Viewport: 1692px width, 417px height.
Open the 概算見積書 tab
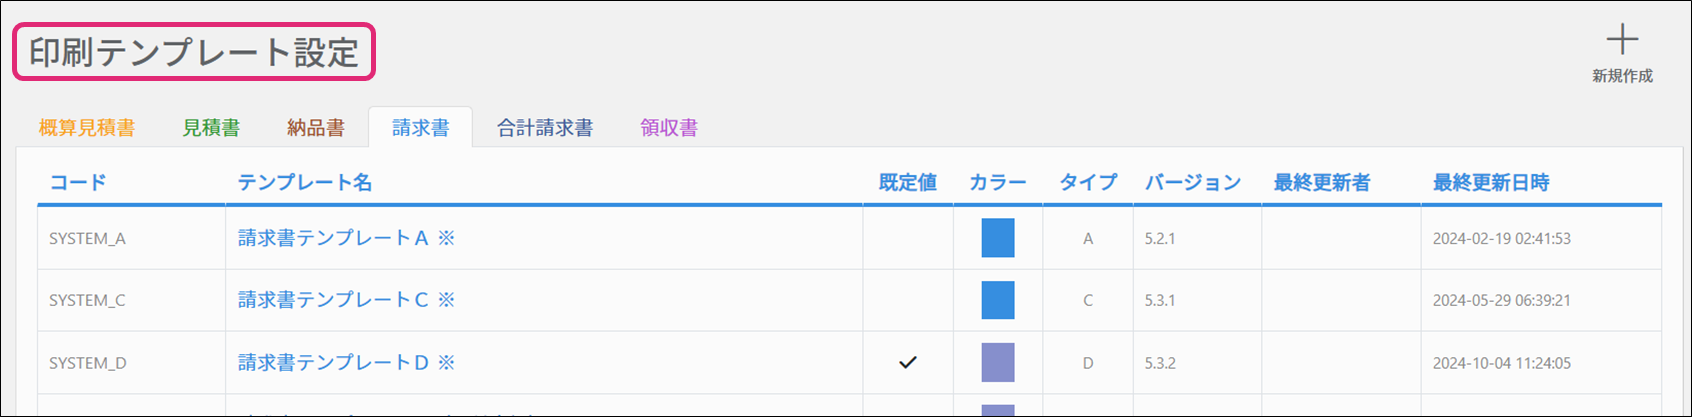coord(87,128)
